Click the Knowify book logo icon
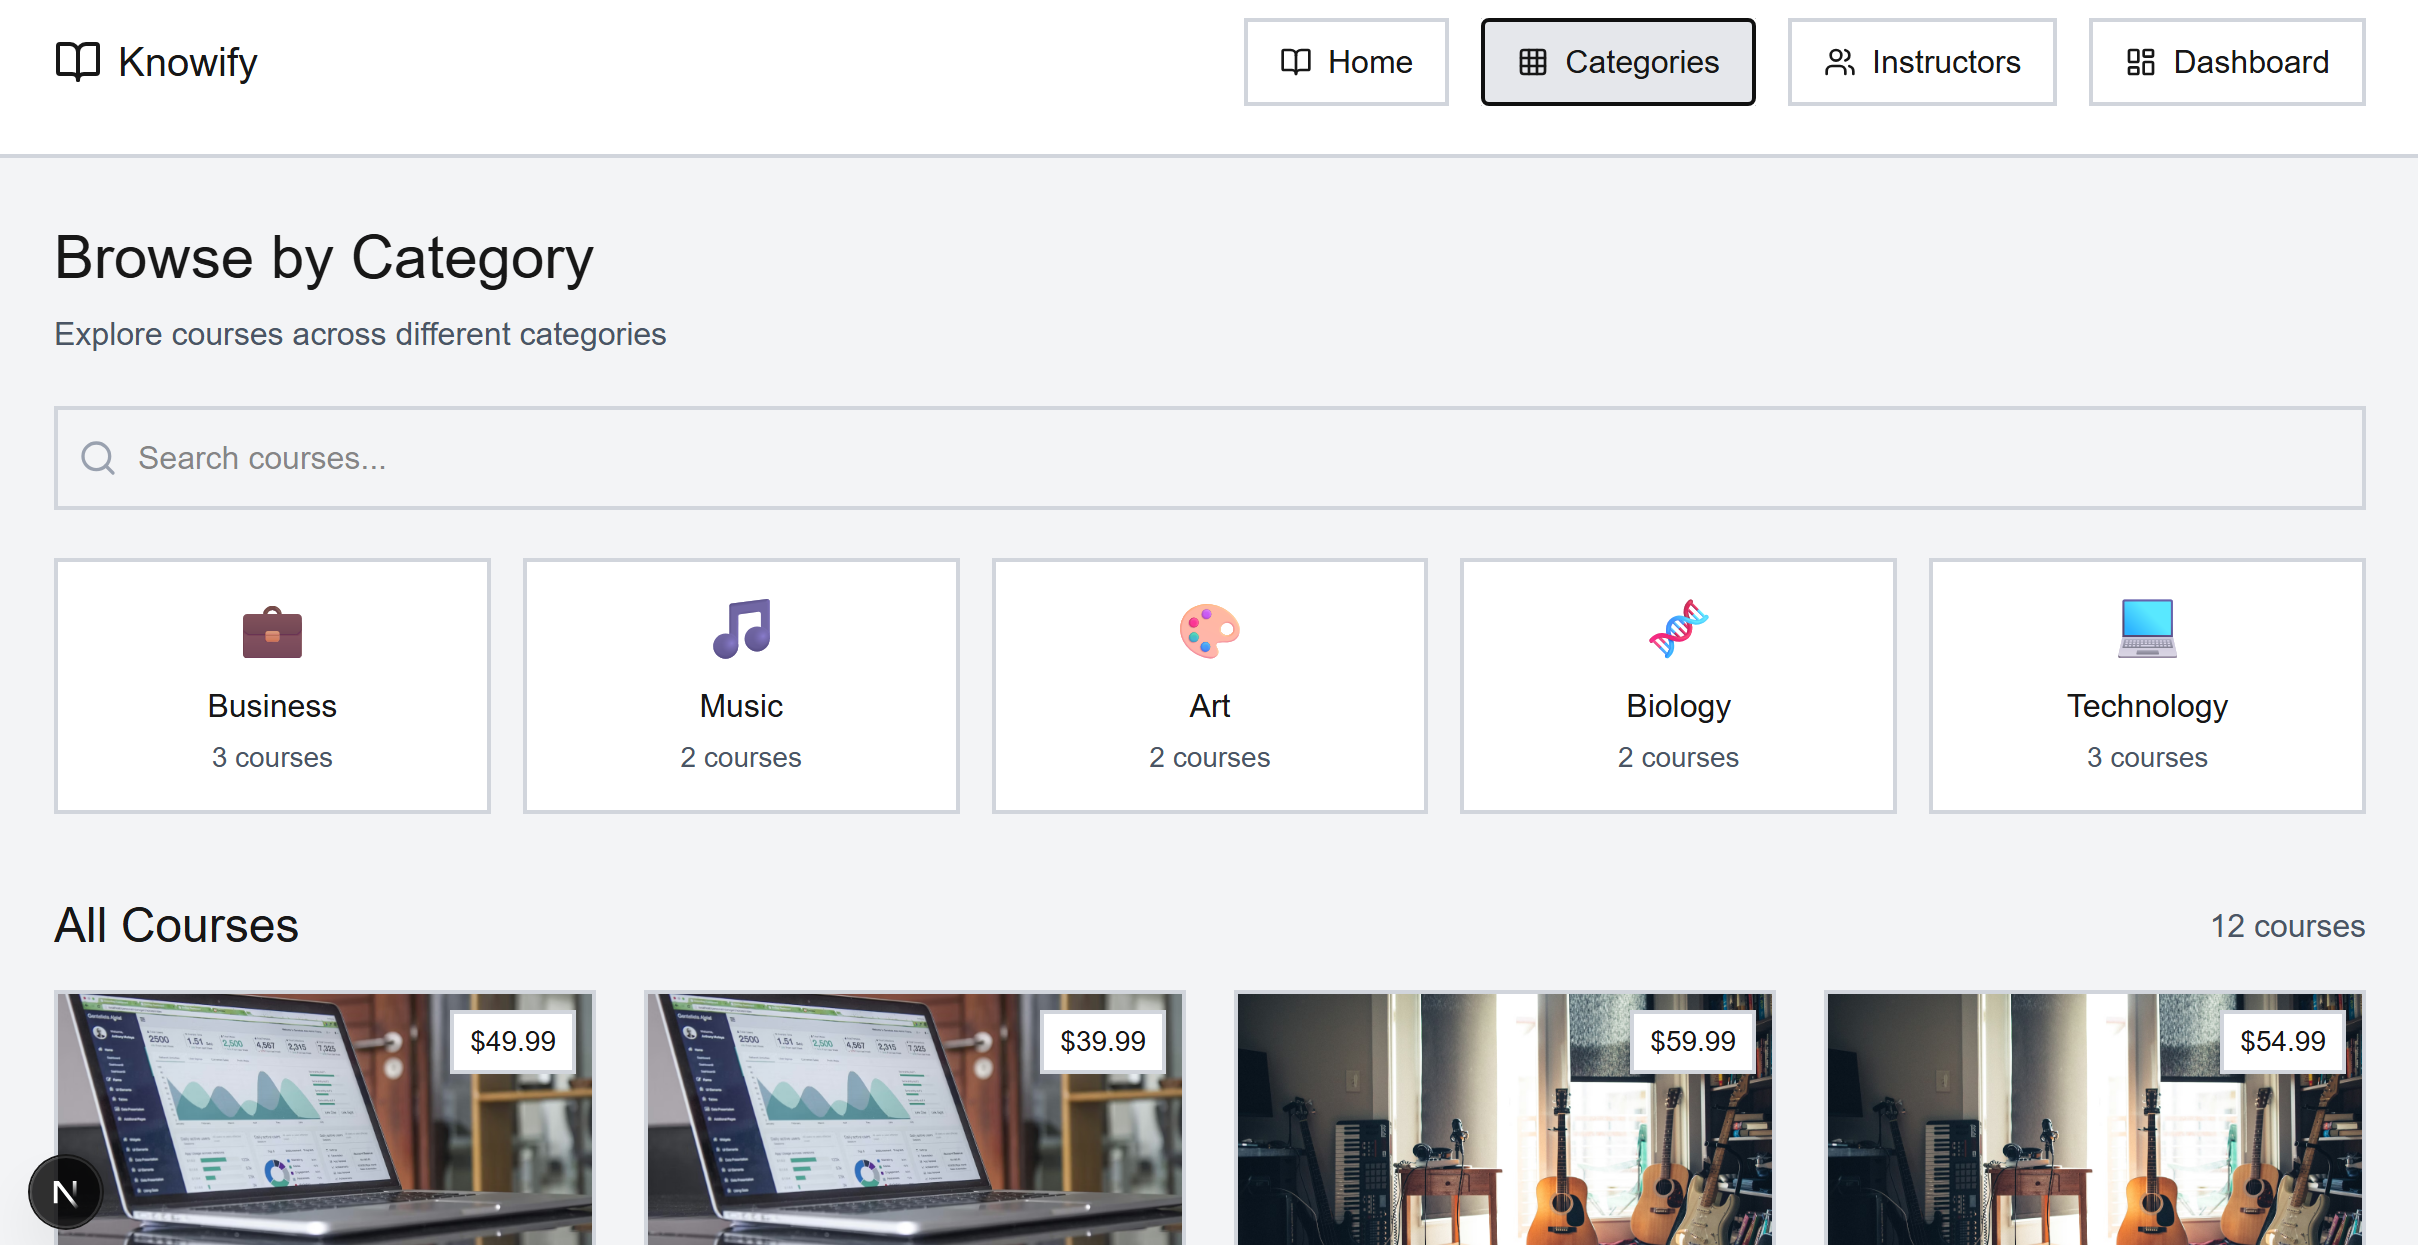 tap(77, 62)
